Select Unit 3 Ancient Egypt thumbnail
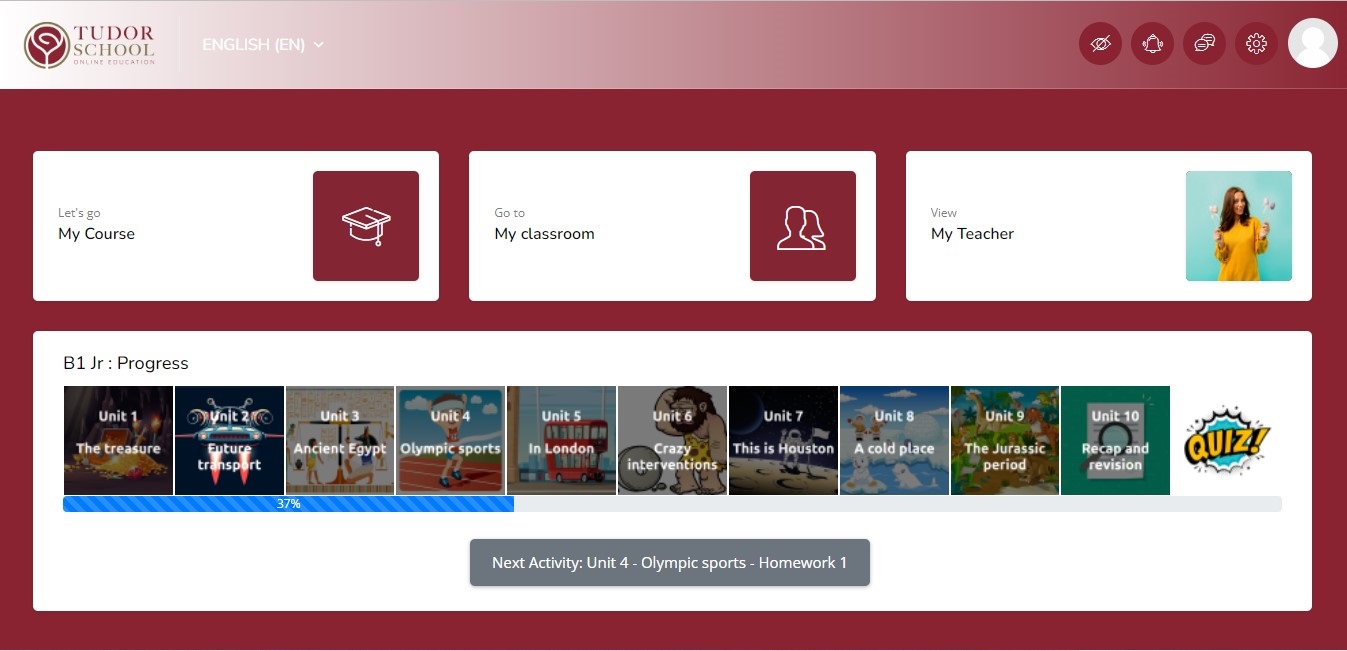 pos(340,440)
